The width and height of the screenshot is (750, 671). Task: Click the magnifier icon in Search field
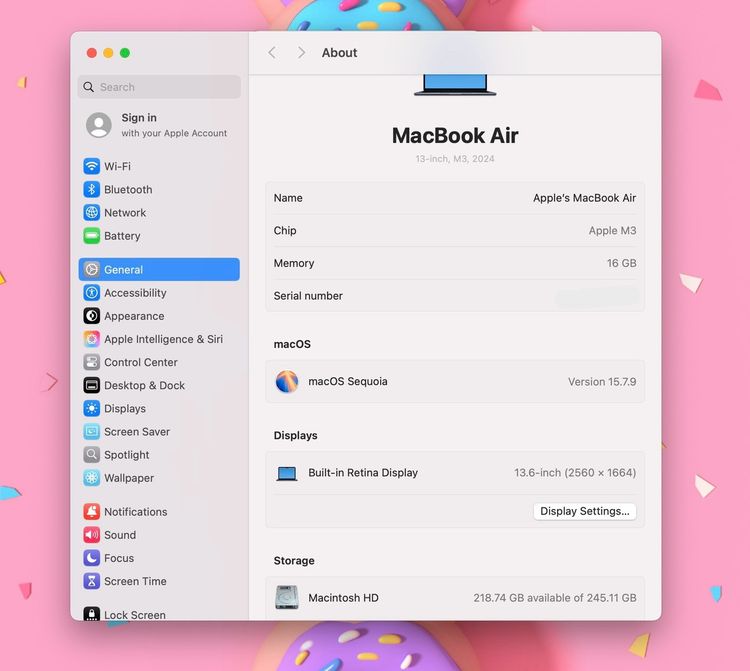(x=88, y=87)
